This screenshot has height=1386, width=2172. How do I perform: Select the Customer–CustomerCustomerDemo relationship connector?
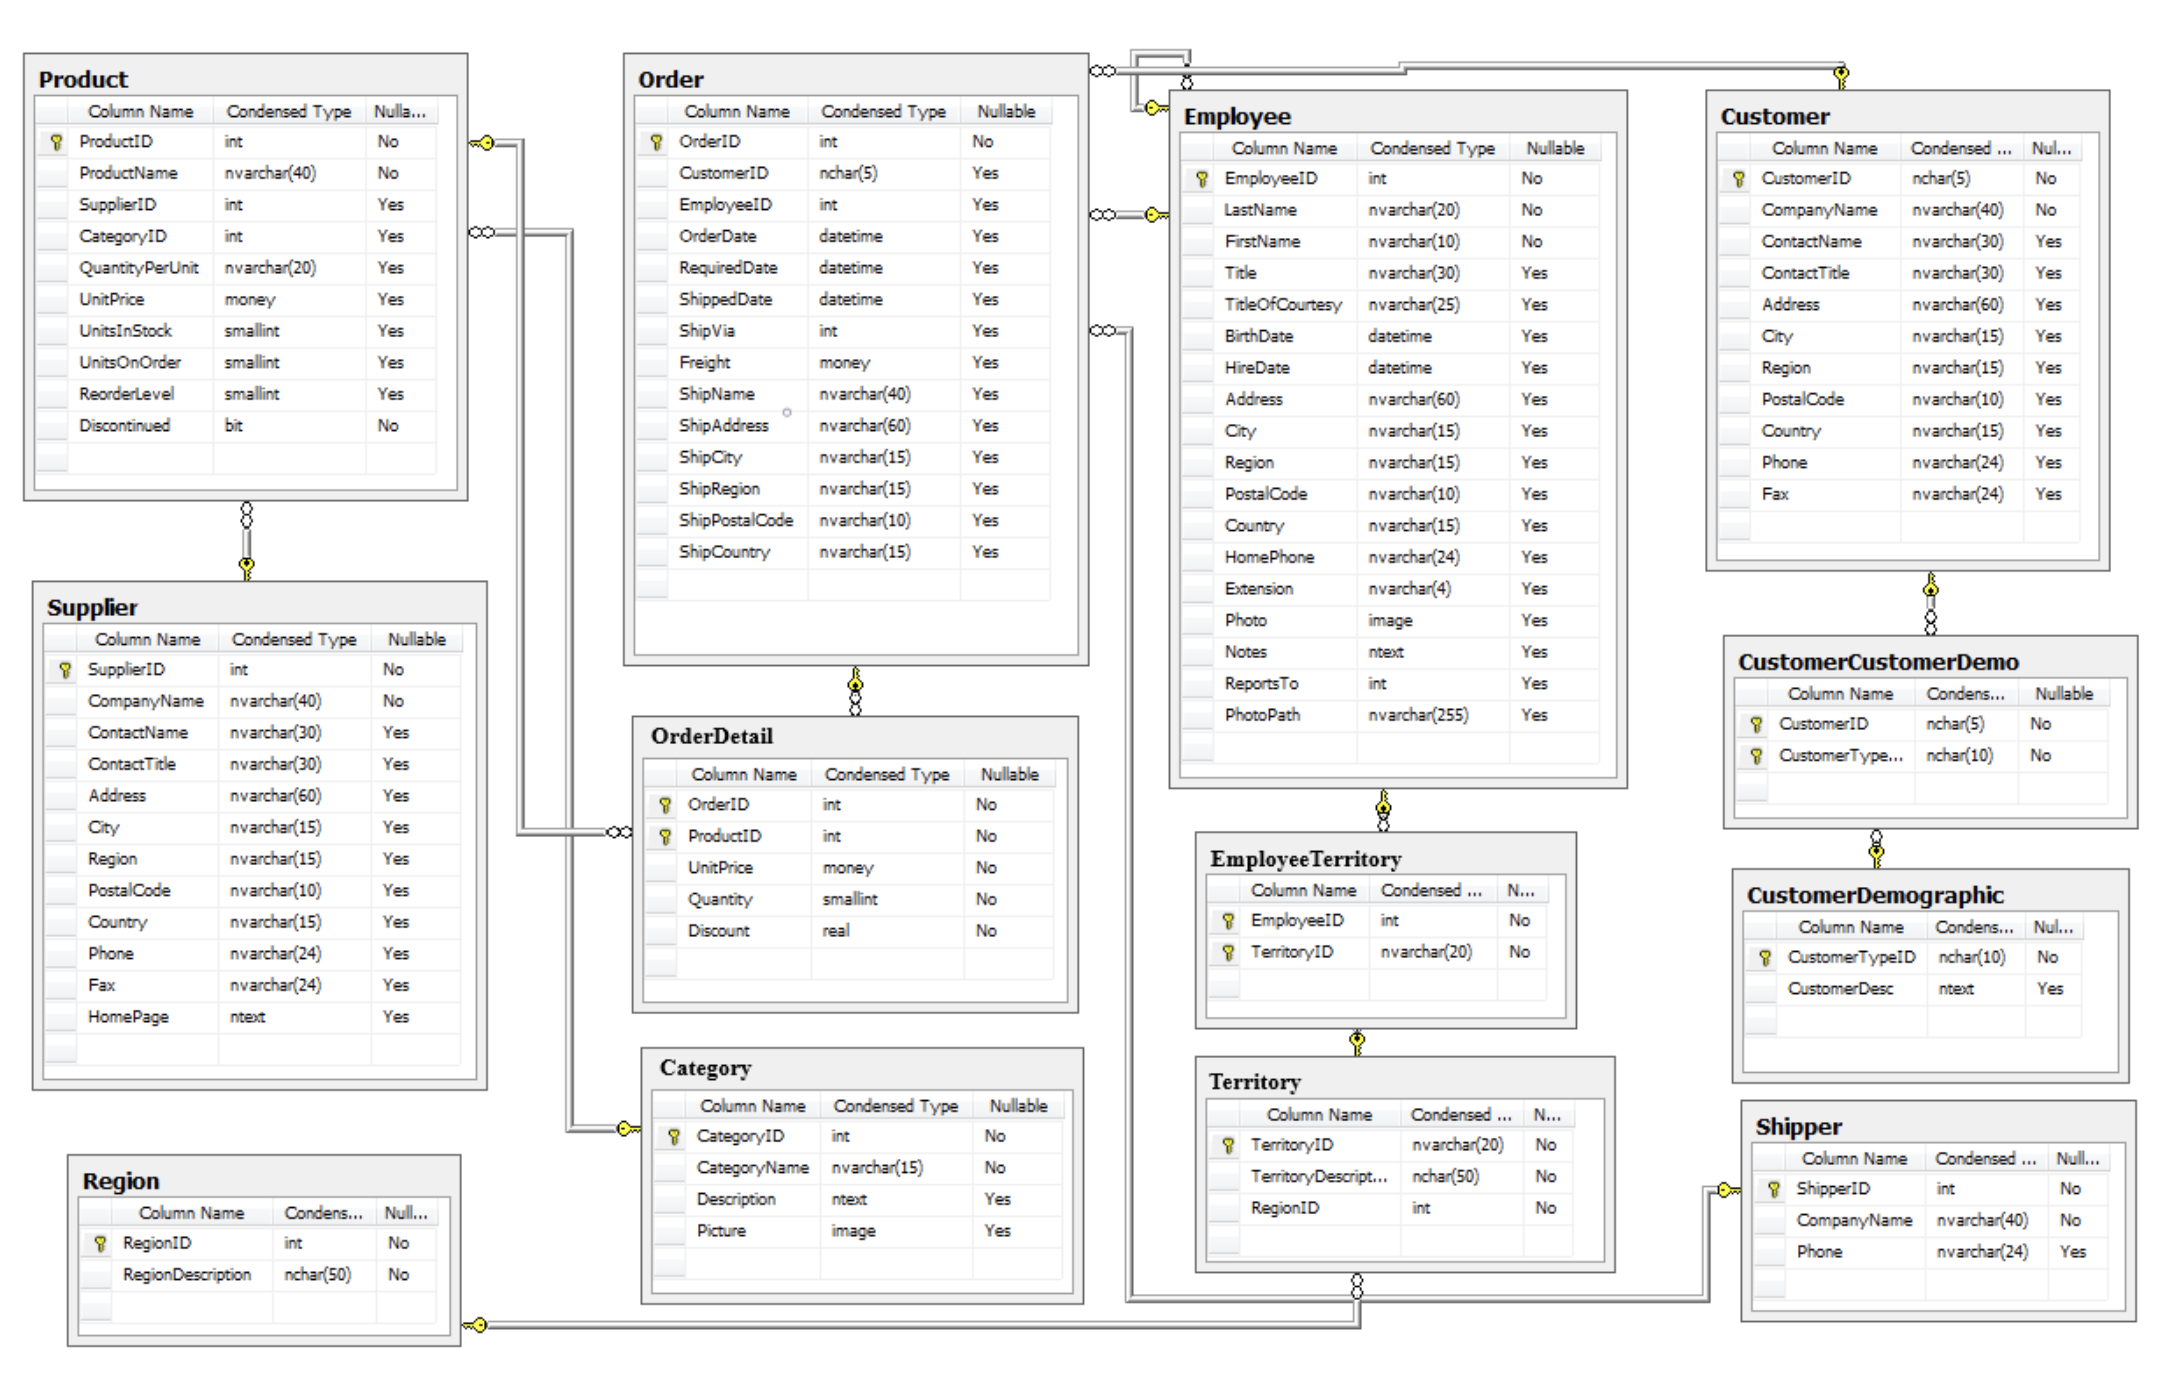click(1930, 603)
